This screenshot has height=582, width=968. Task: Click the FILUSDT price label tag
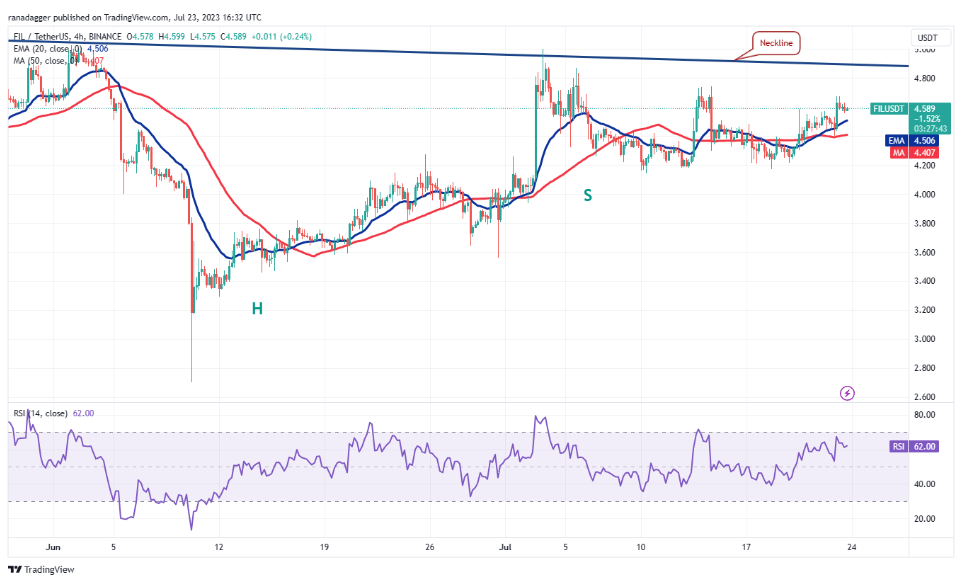(x=891, y=107)
